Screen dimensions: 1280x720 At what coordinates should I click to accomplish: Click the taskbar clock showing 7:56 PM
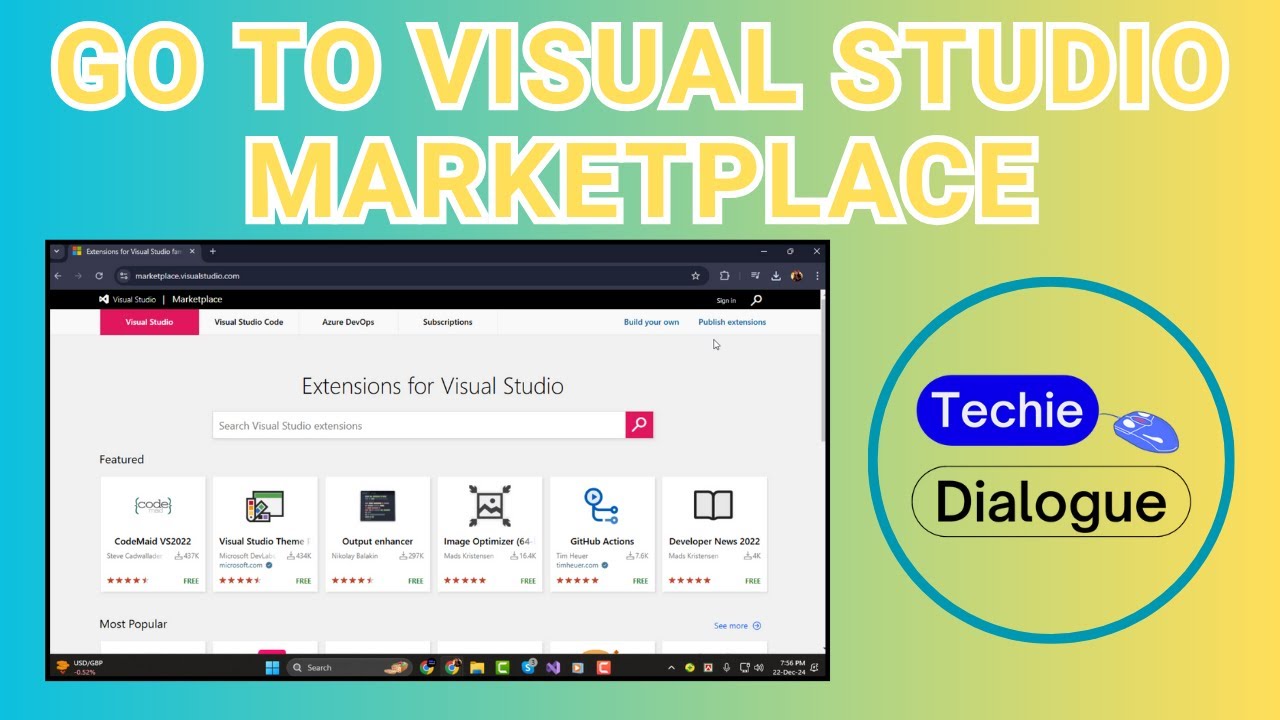click(791, 667)
